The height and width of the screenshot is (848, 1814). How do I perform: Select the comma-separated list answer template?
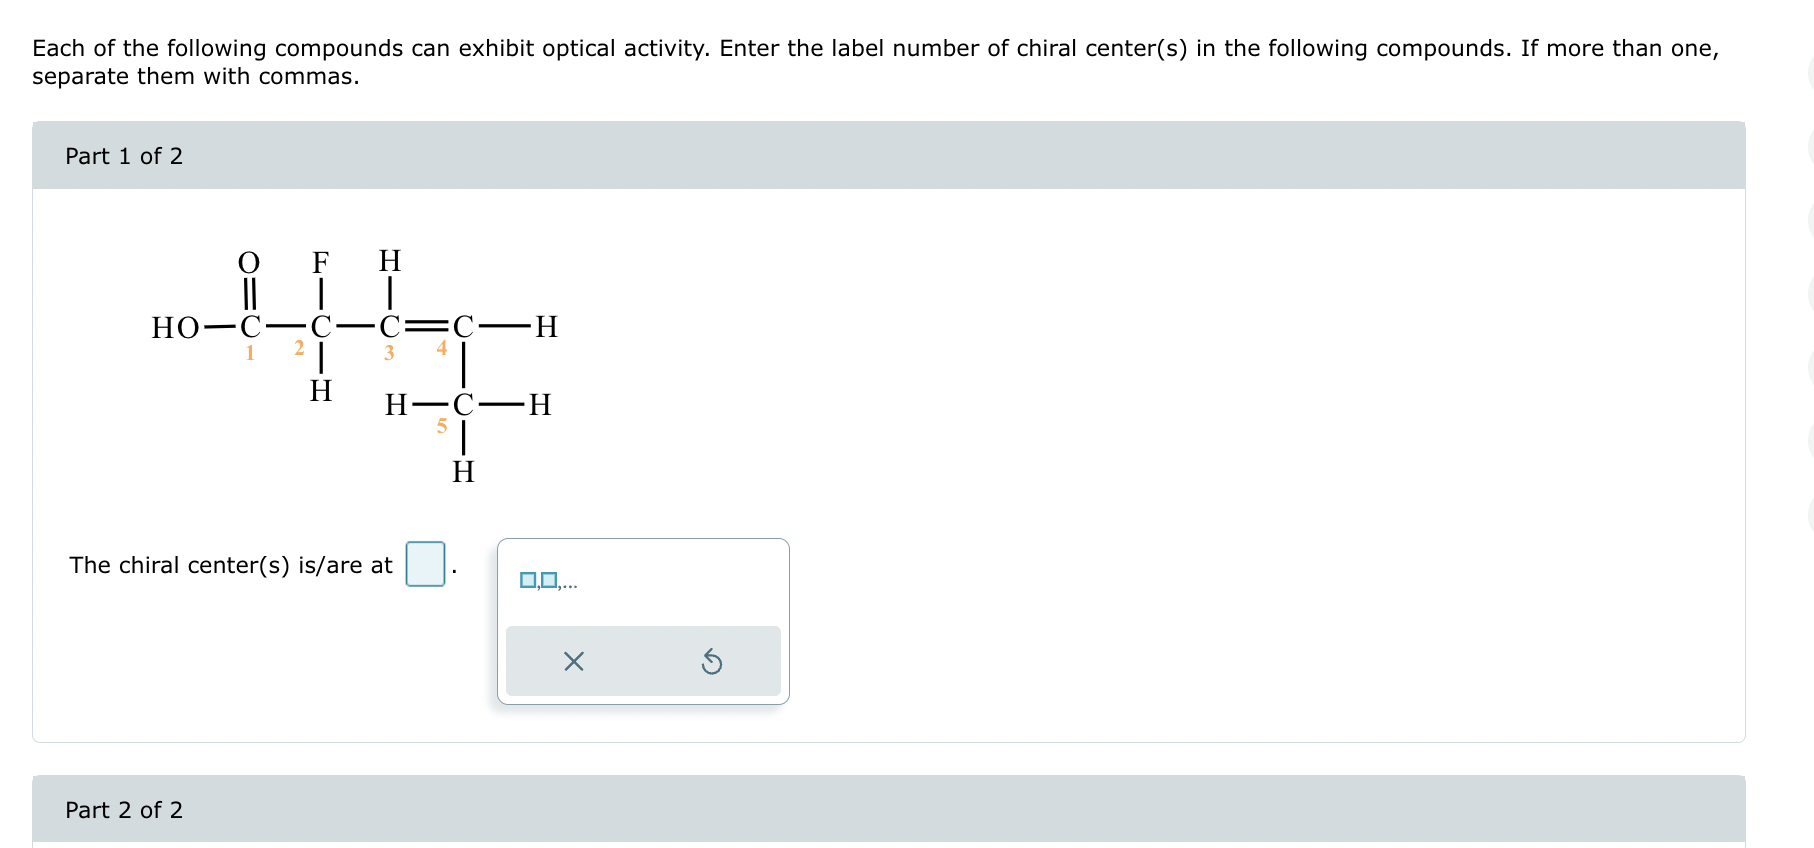[547, 580]
